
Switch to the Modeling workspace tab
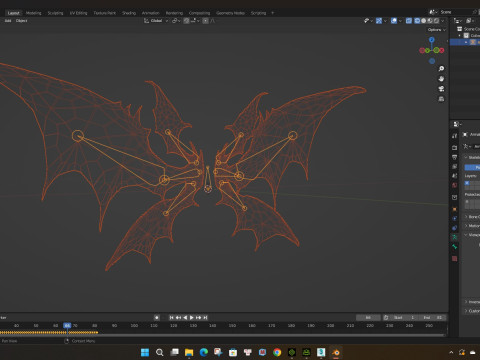click(x=34, y=13)
